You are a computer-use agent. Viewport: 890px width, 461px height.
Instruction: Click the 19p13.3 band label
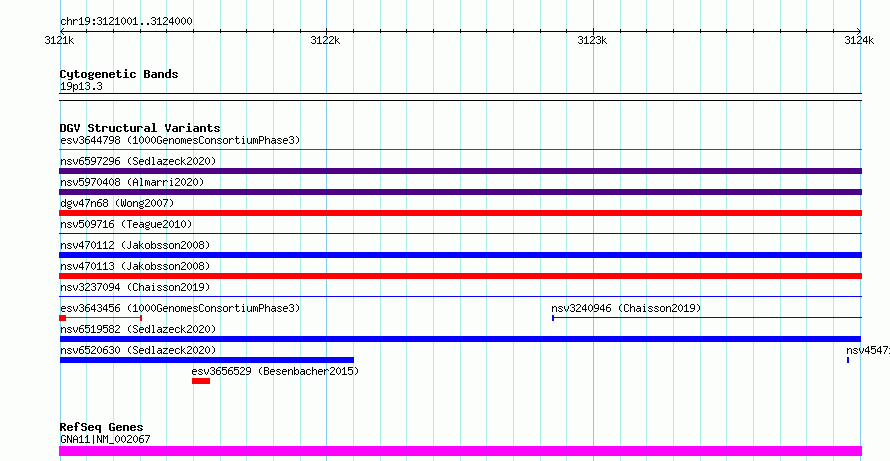[81, 87]
